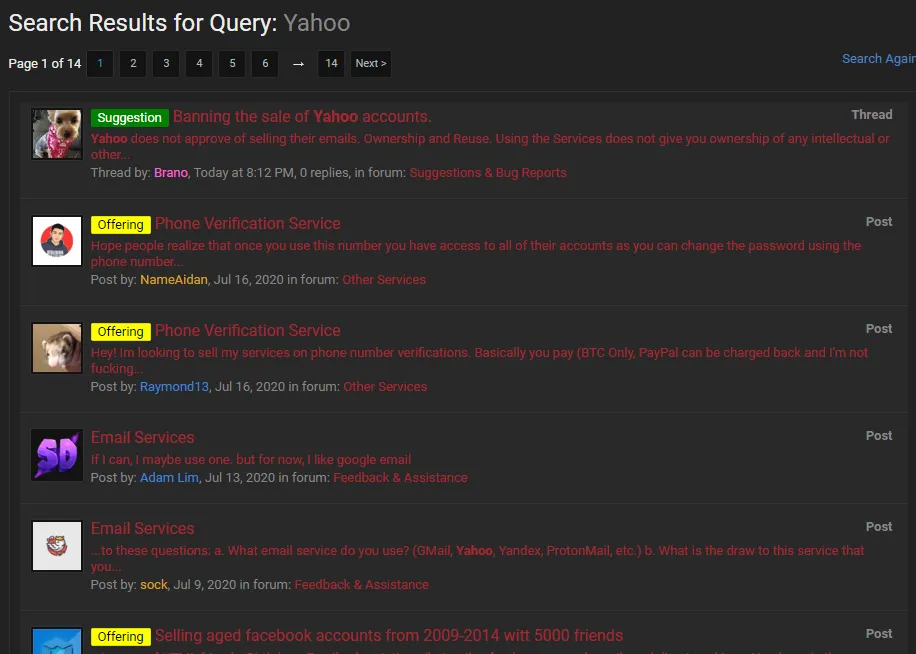Click 'Post' type label on facebook accounts result

pos(879,633)
